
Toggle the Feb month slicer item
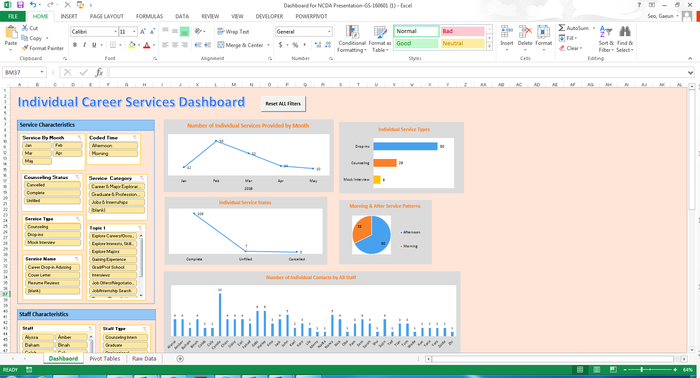(x=68, y=145)
